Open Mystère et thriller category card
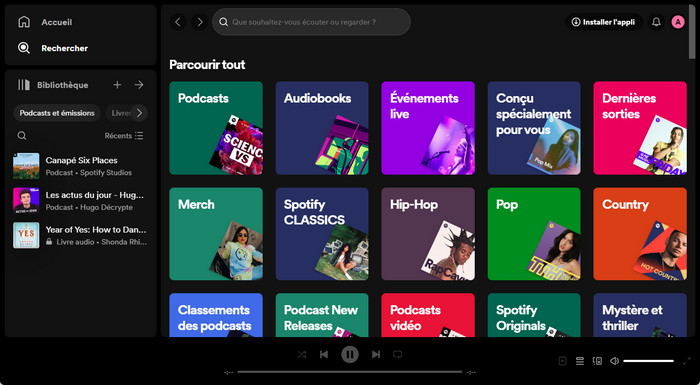This screenshot has width=700, height=385. [640, 315]
